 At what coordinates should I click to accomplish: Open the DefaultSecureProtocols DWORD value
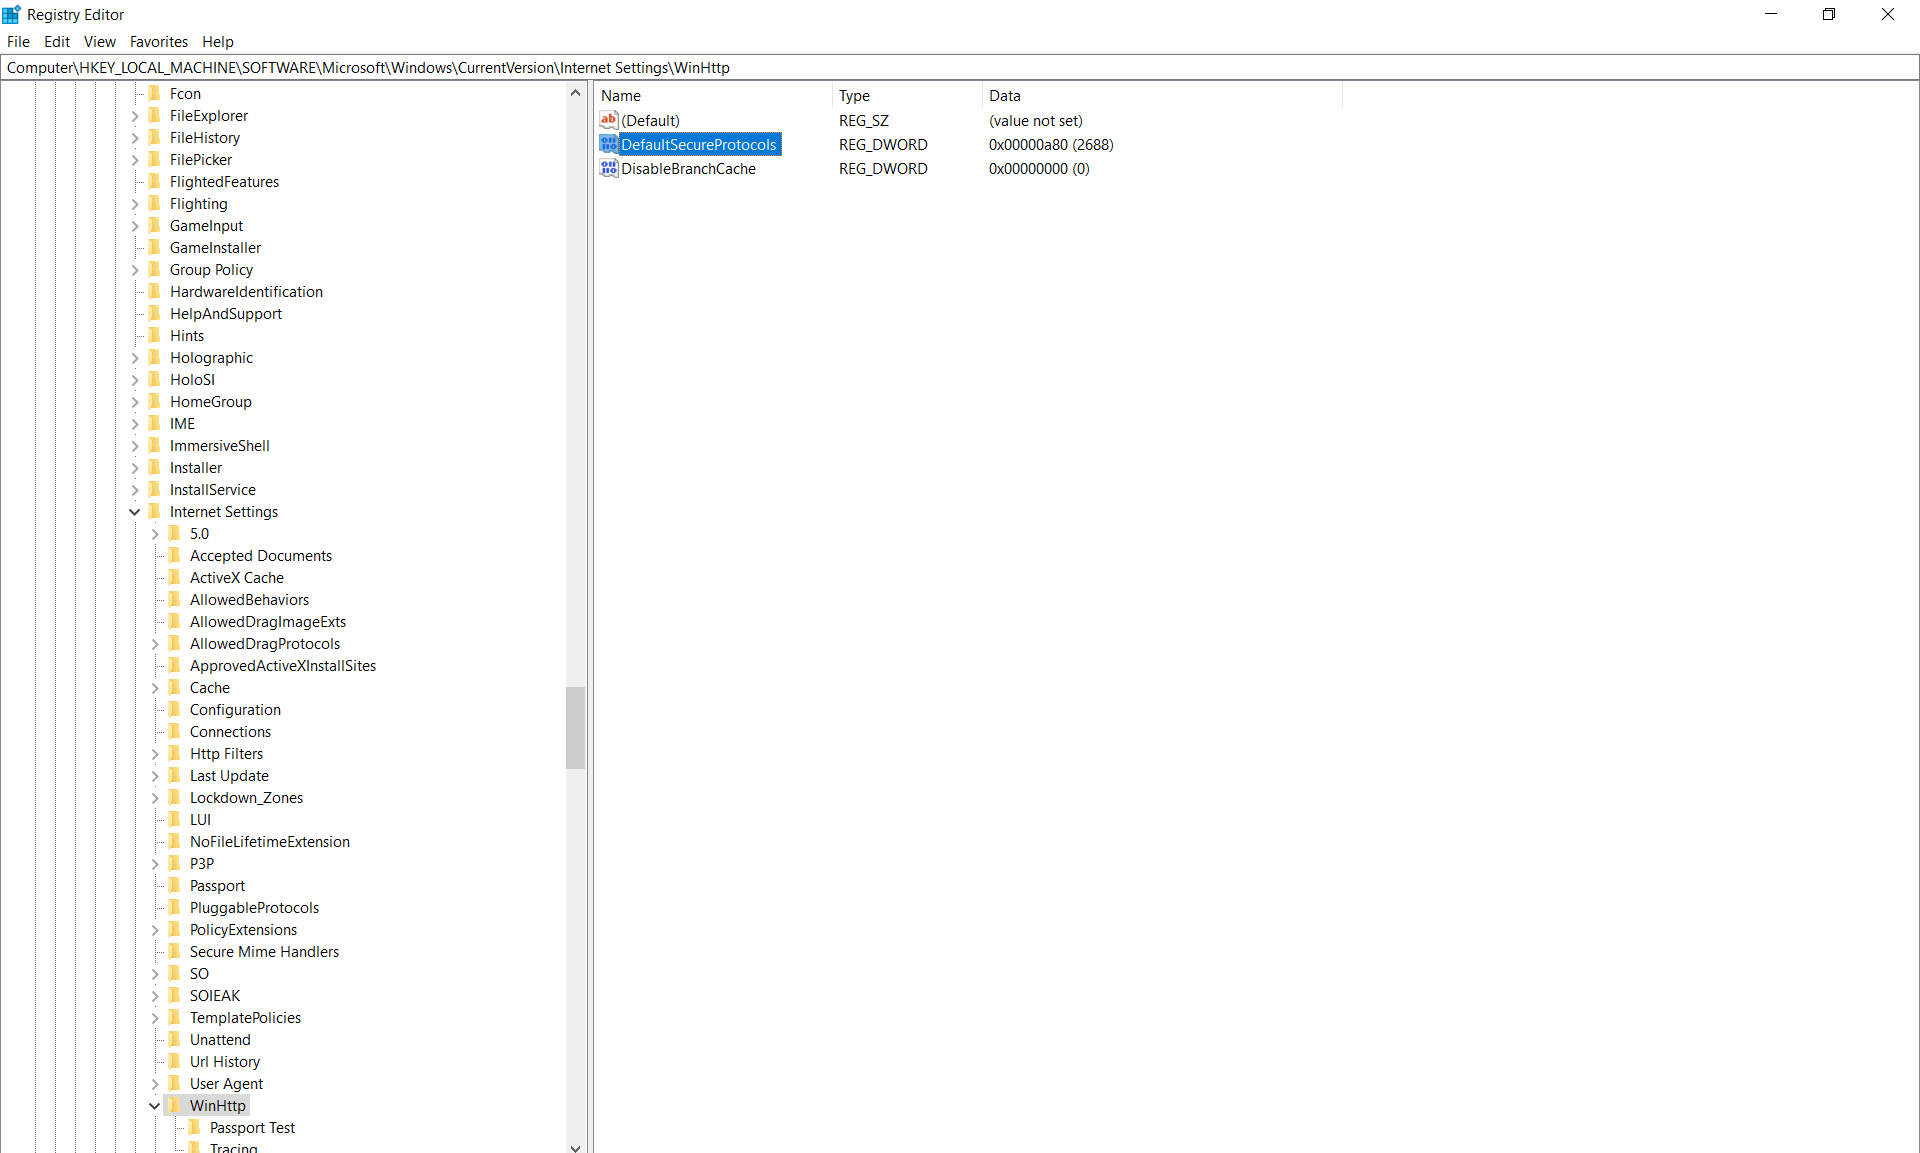699,144
